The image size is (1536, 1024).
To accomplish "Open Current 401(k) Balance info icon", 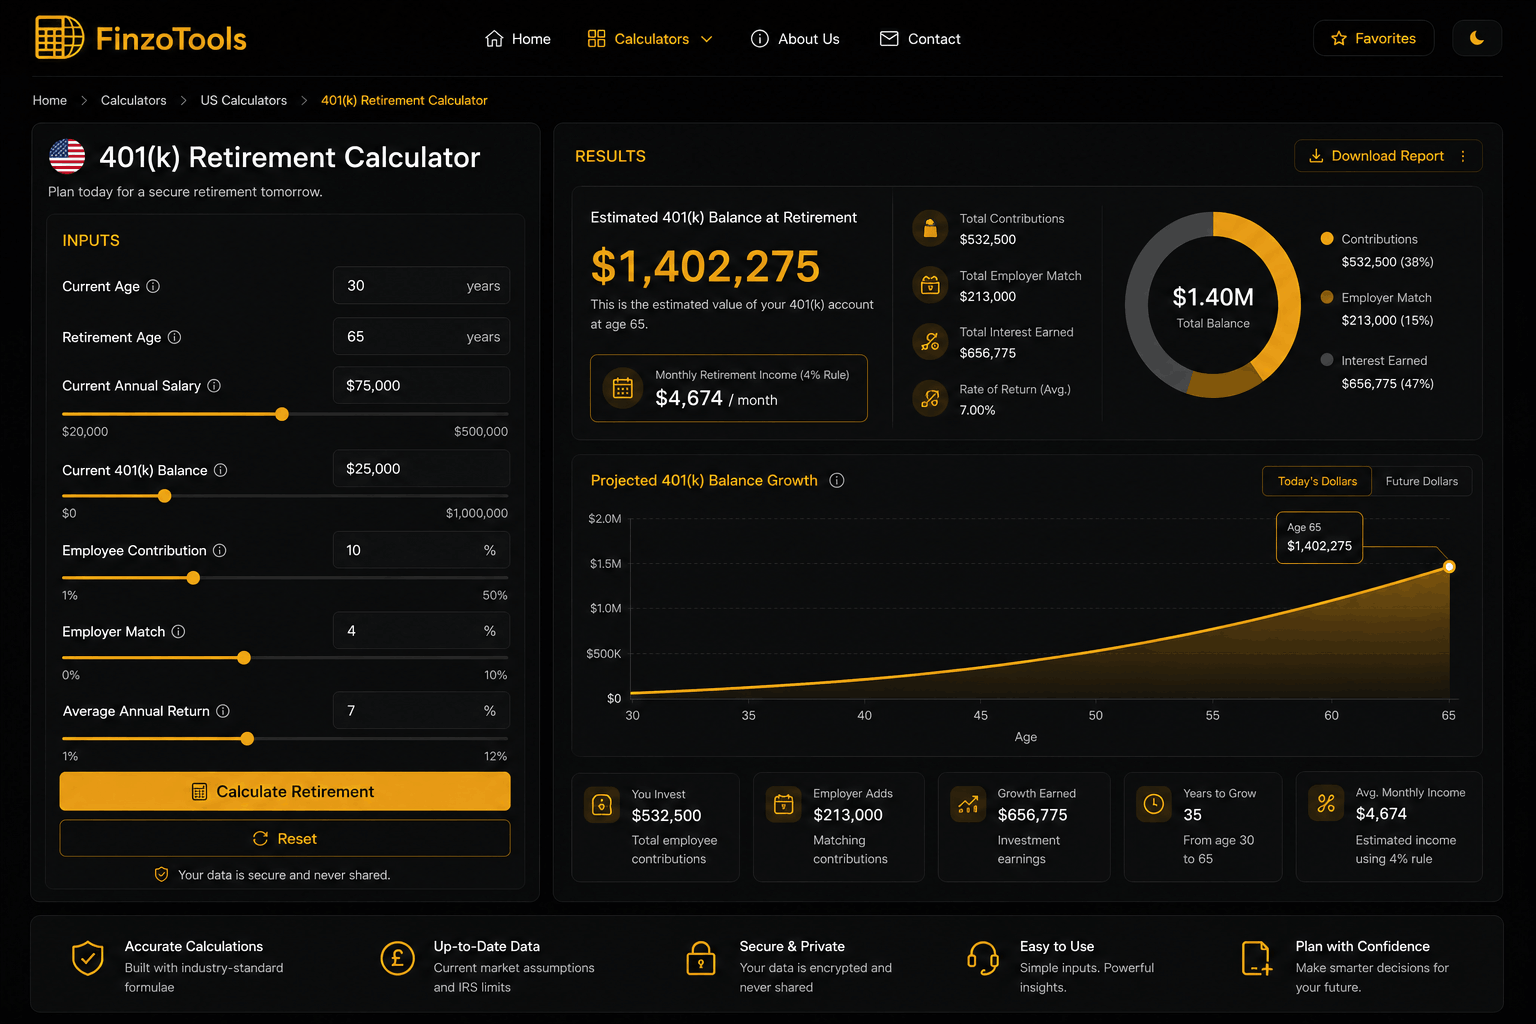I will click(x=221, y=470).
